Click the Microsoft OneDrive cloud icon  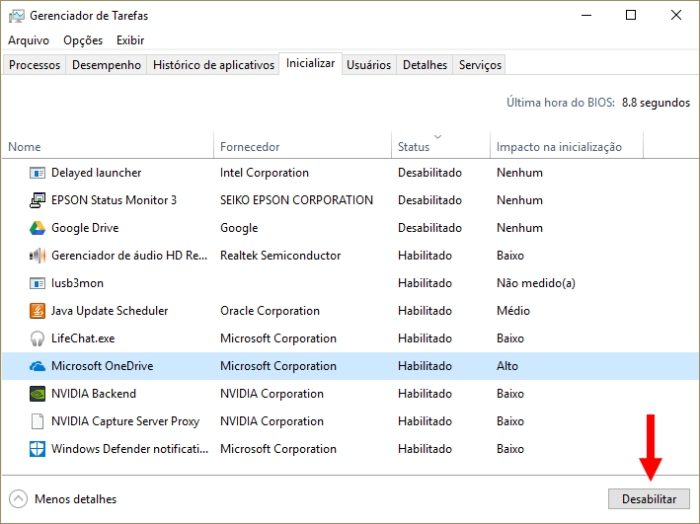point(37,366)
